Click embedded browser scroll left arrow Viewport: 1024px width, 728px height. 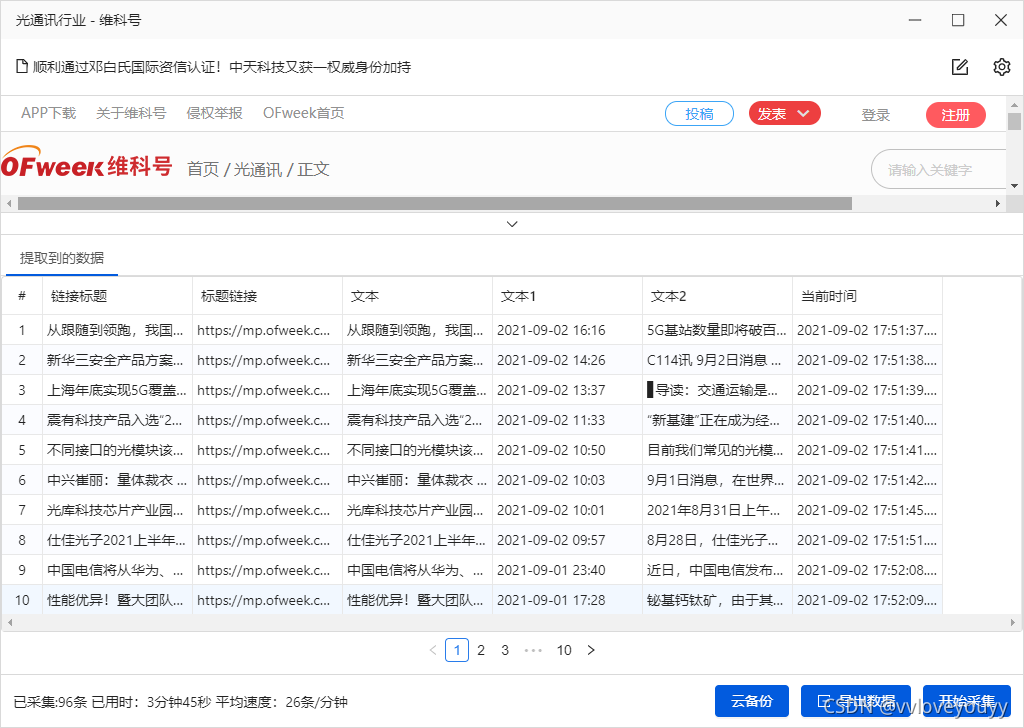(8, 204)
